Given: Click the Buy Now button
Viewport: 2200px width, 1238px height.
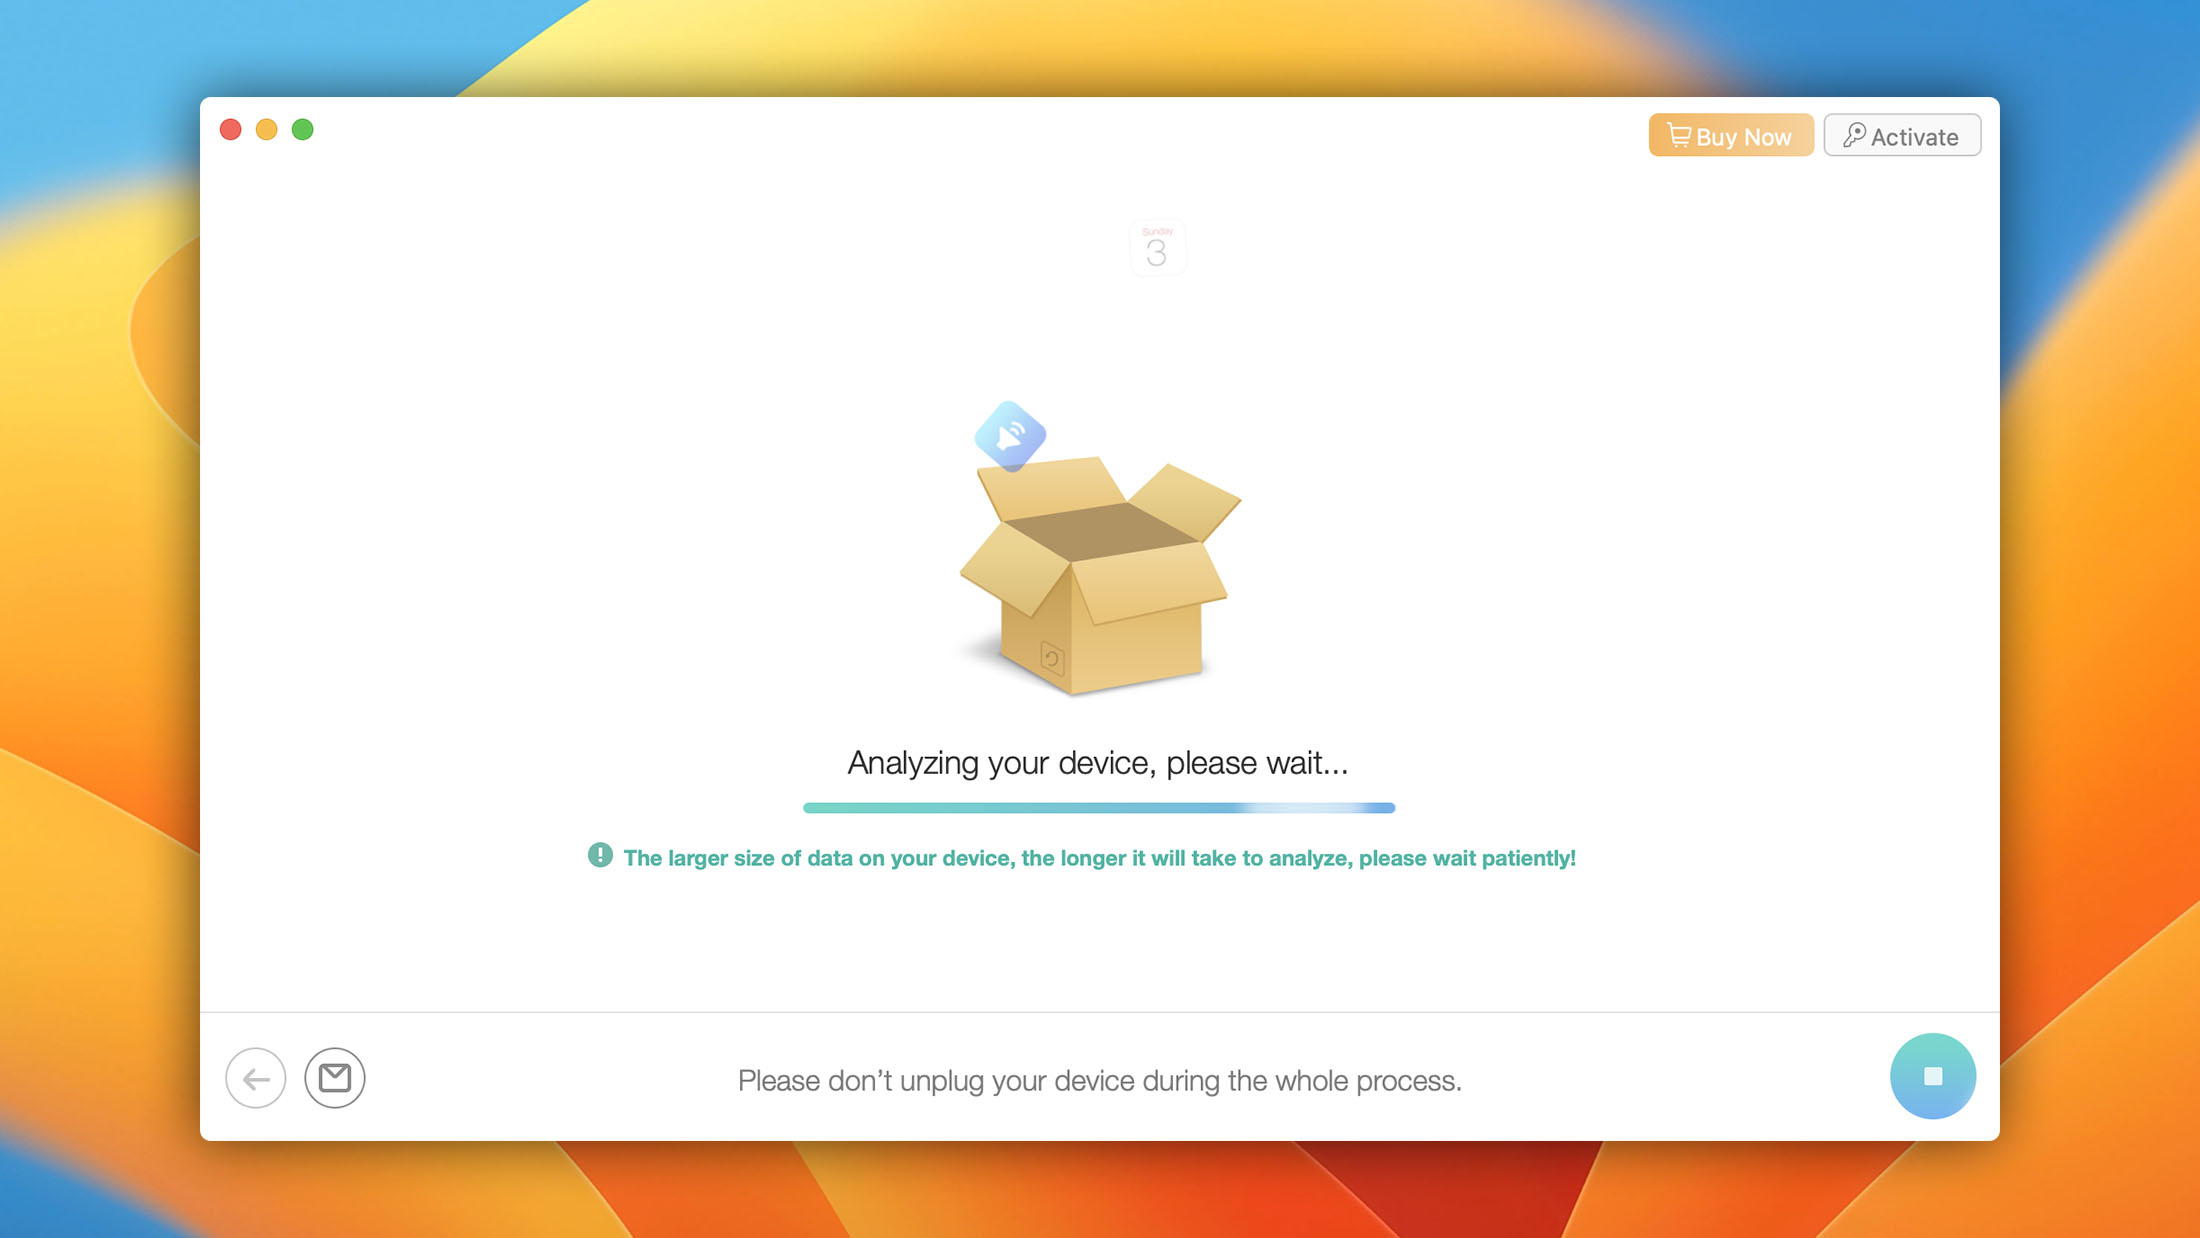Looking at the screenshot, I should click(x=1730, y=136).
